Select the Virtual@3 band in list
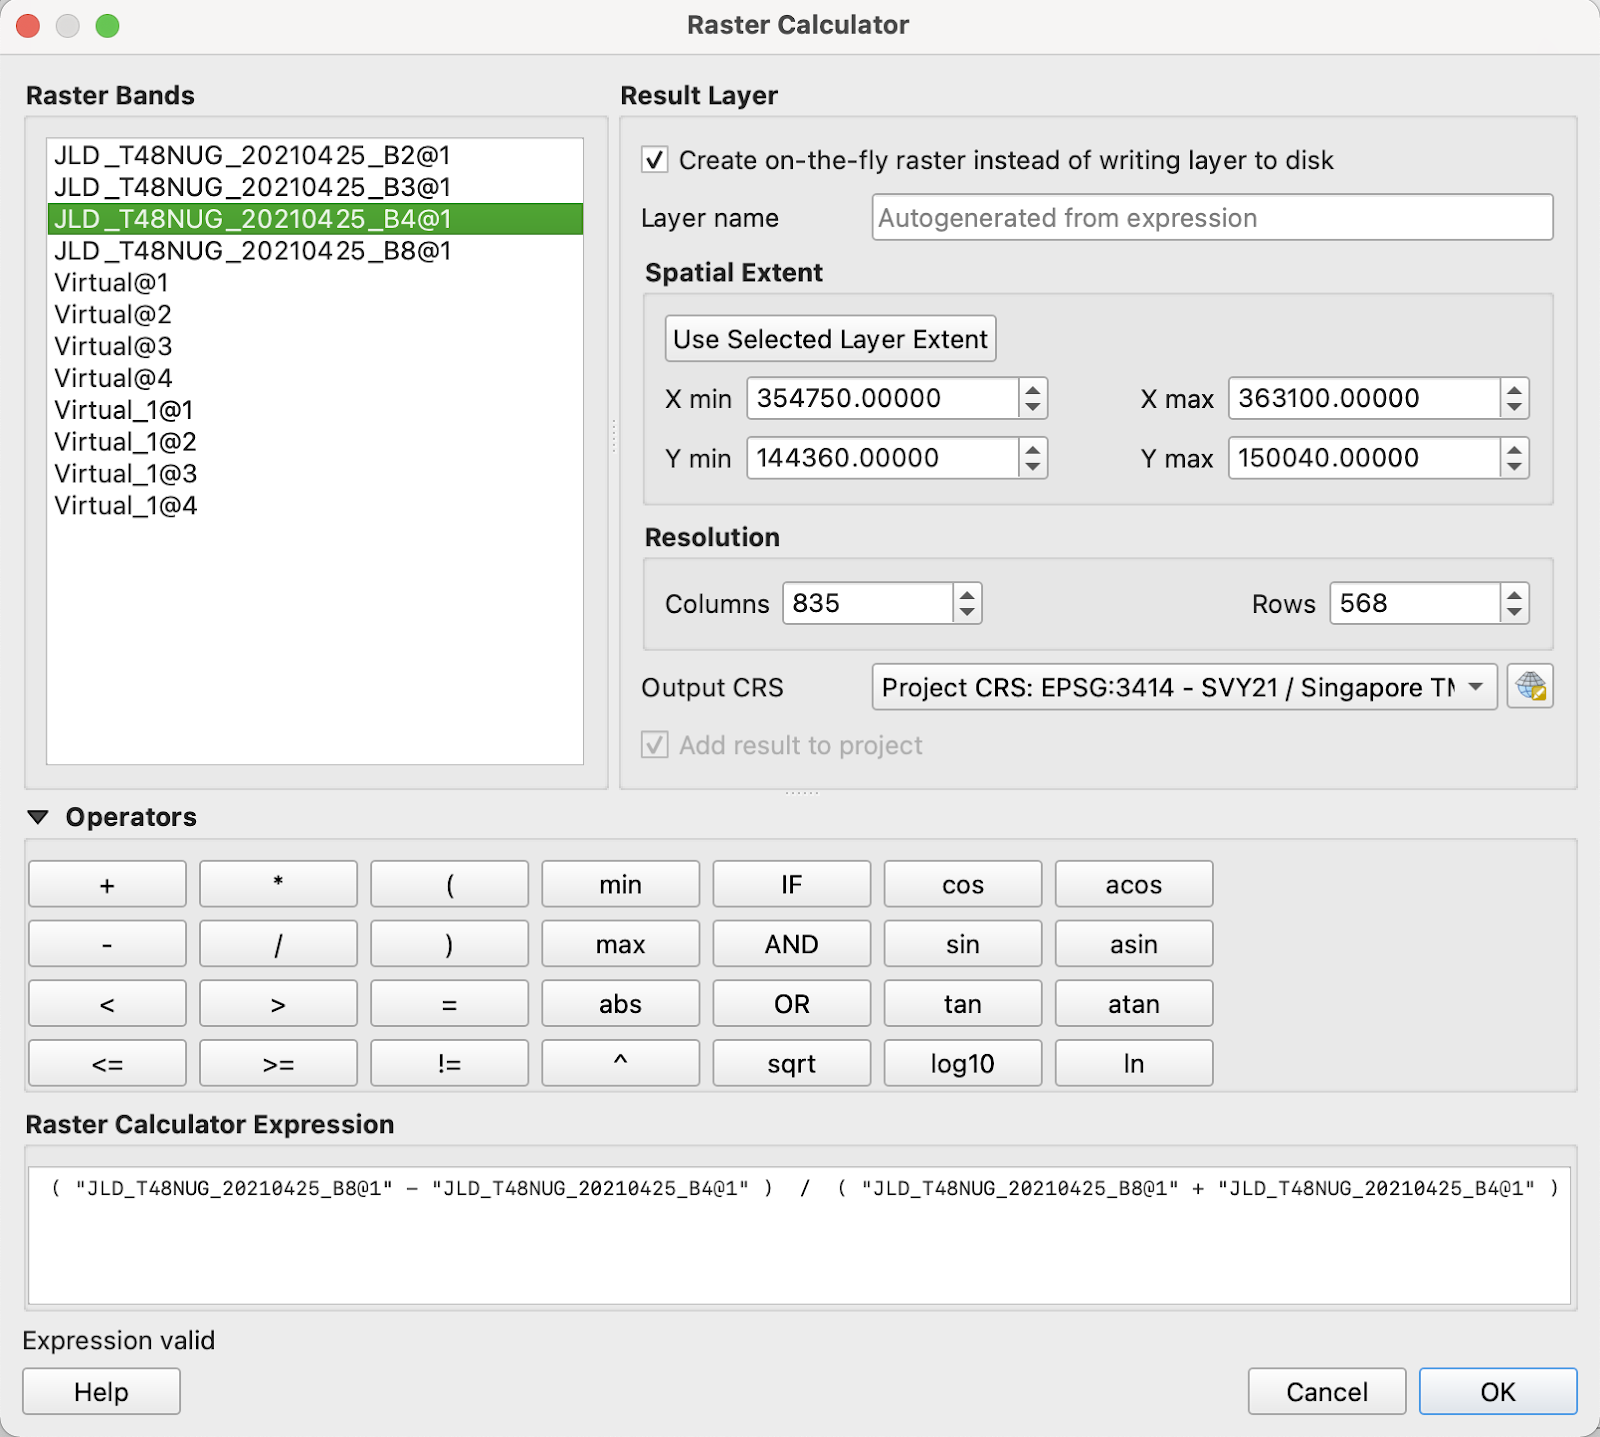This screenshot has height=1437, width=1600. [113, 347]
